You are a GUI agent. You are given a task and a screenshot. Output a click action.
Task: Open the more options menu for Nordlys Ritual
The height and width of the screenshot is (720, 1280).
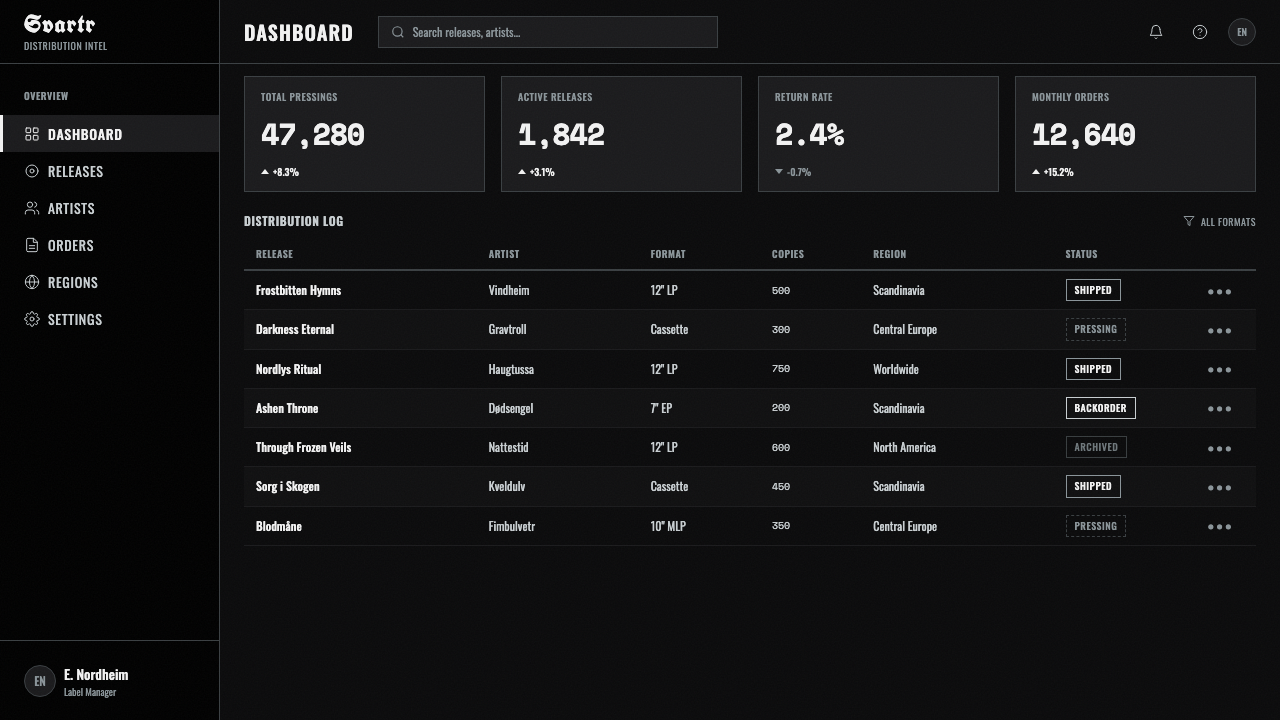(1219, 369)
